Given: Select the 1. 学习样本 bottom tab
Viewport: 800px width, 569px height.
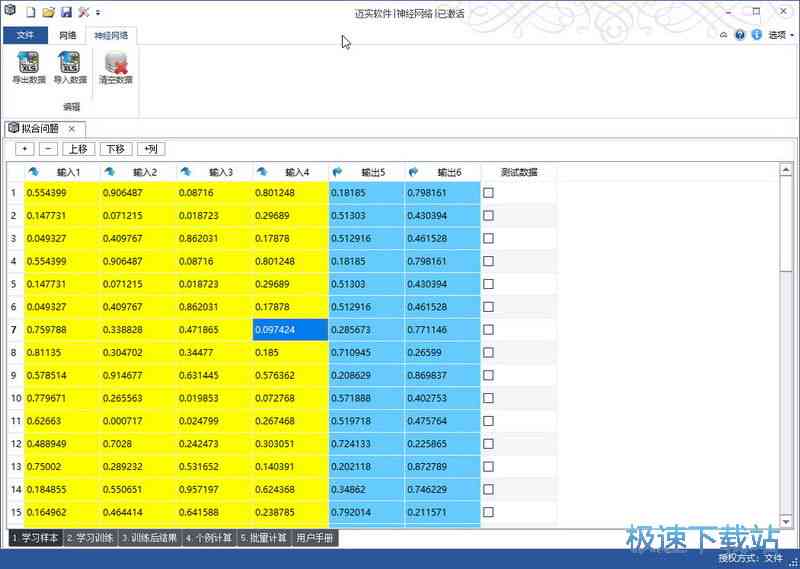Looking at the screenshot, I should [x=36, y=538].
